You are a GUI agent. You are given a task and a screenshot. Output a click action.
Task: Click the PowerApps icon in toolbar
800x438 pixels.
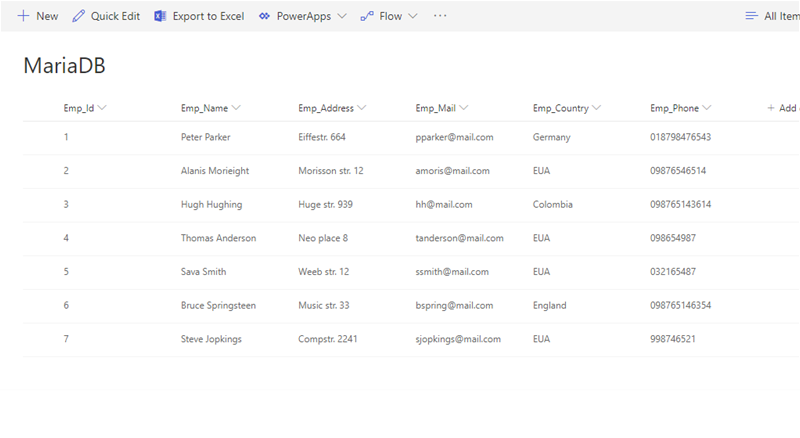tap(265, 16)
